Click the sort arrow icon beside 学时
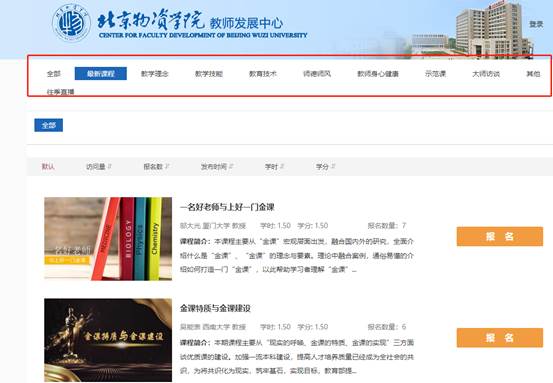This screenshot has width=553, height=383. [282, 166]
